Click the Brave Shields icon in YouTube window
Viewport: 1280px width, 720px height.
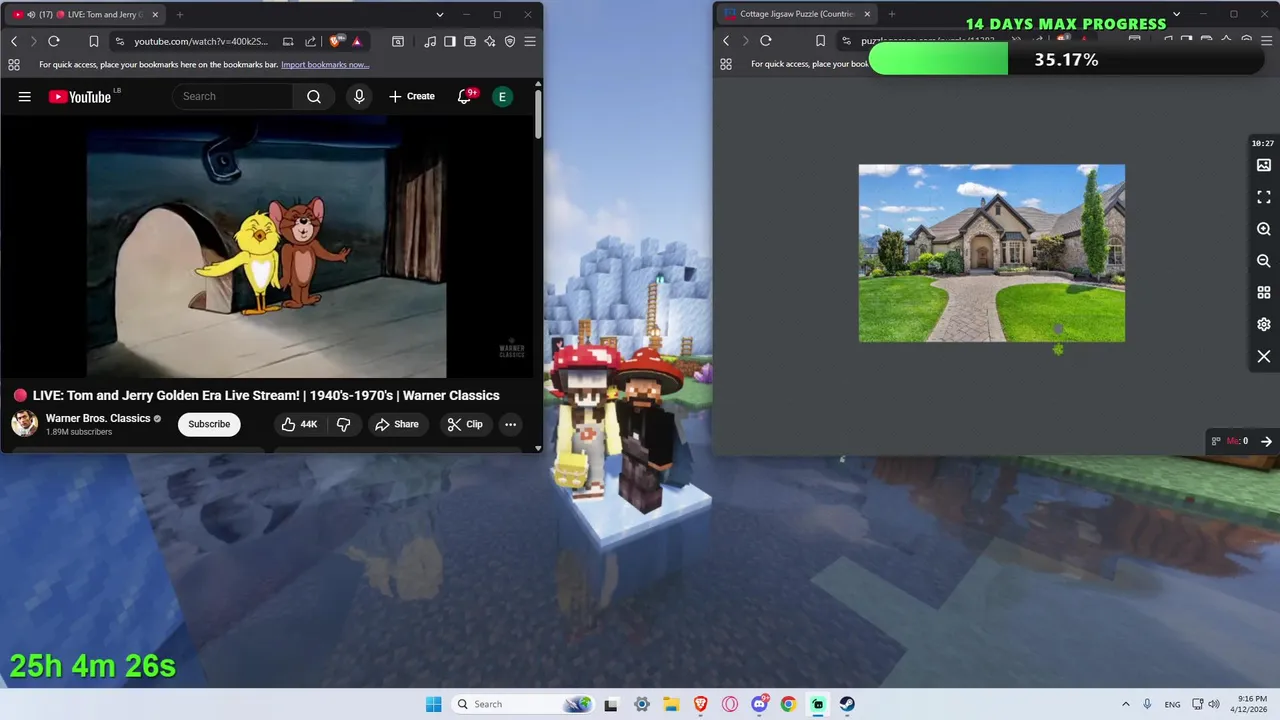[337, 41]
